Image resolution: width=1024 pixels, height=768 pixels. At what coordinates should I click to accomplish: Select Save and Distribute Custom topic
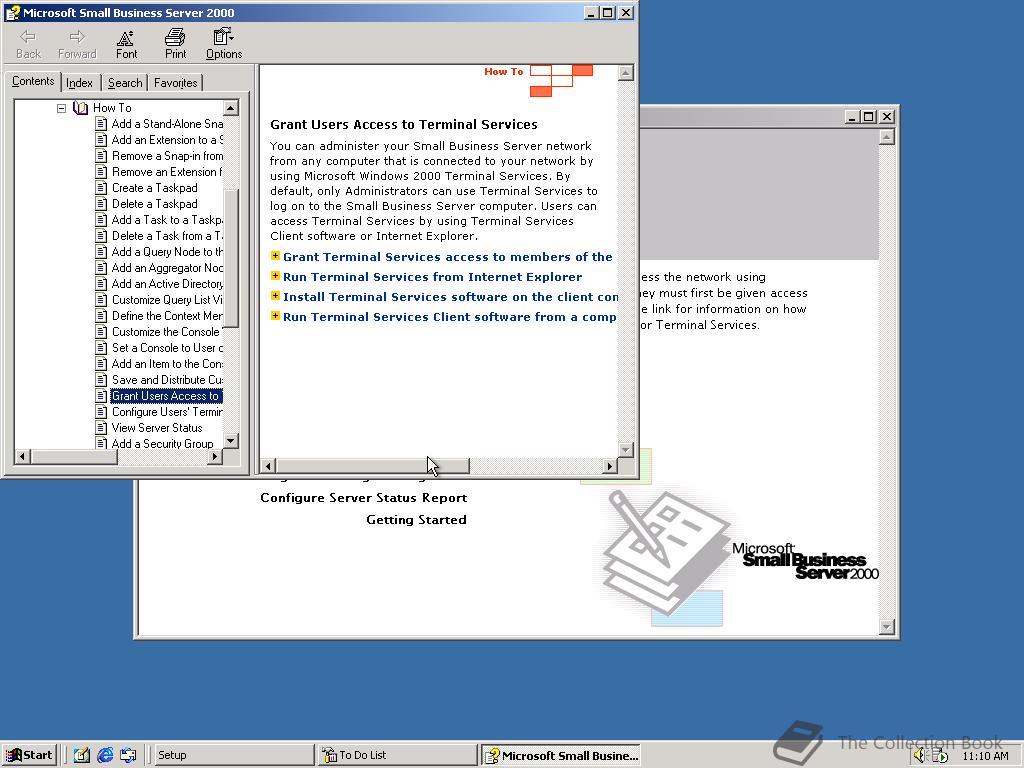pyautogui.click(x=167, y=379)
